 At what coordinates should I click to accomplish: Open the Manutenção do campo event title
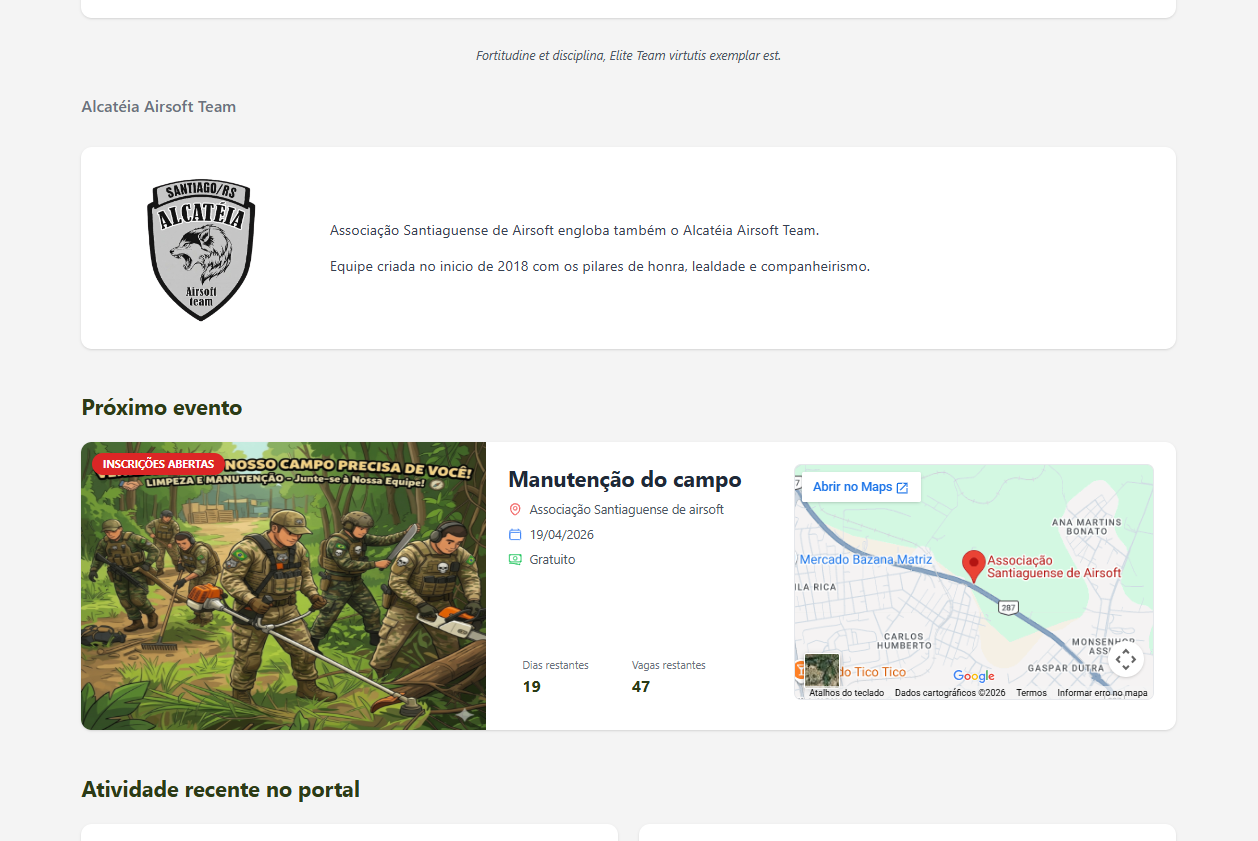pos(625,480)
